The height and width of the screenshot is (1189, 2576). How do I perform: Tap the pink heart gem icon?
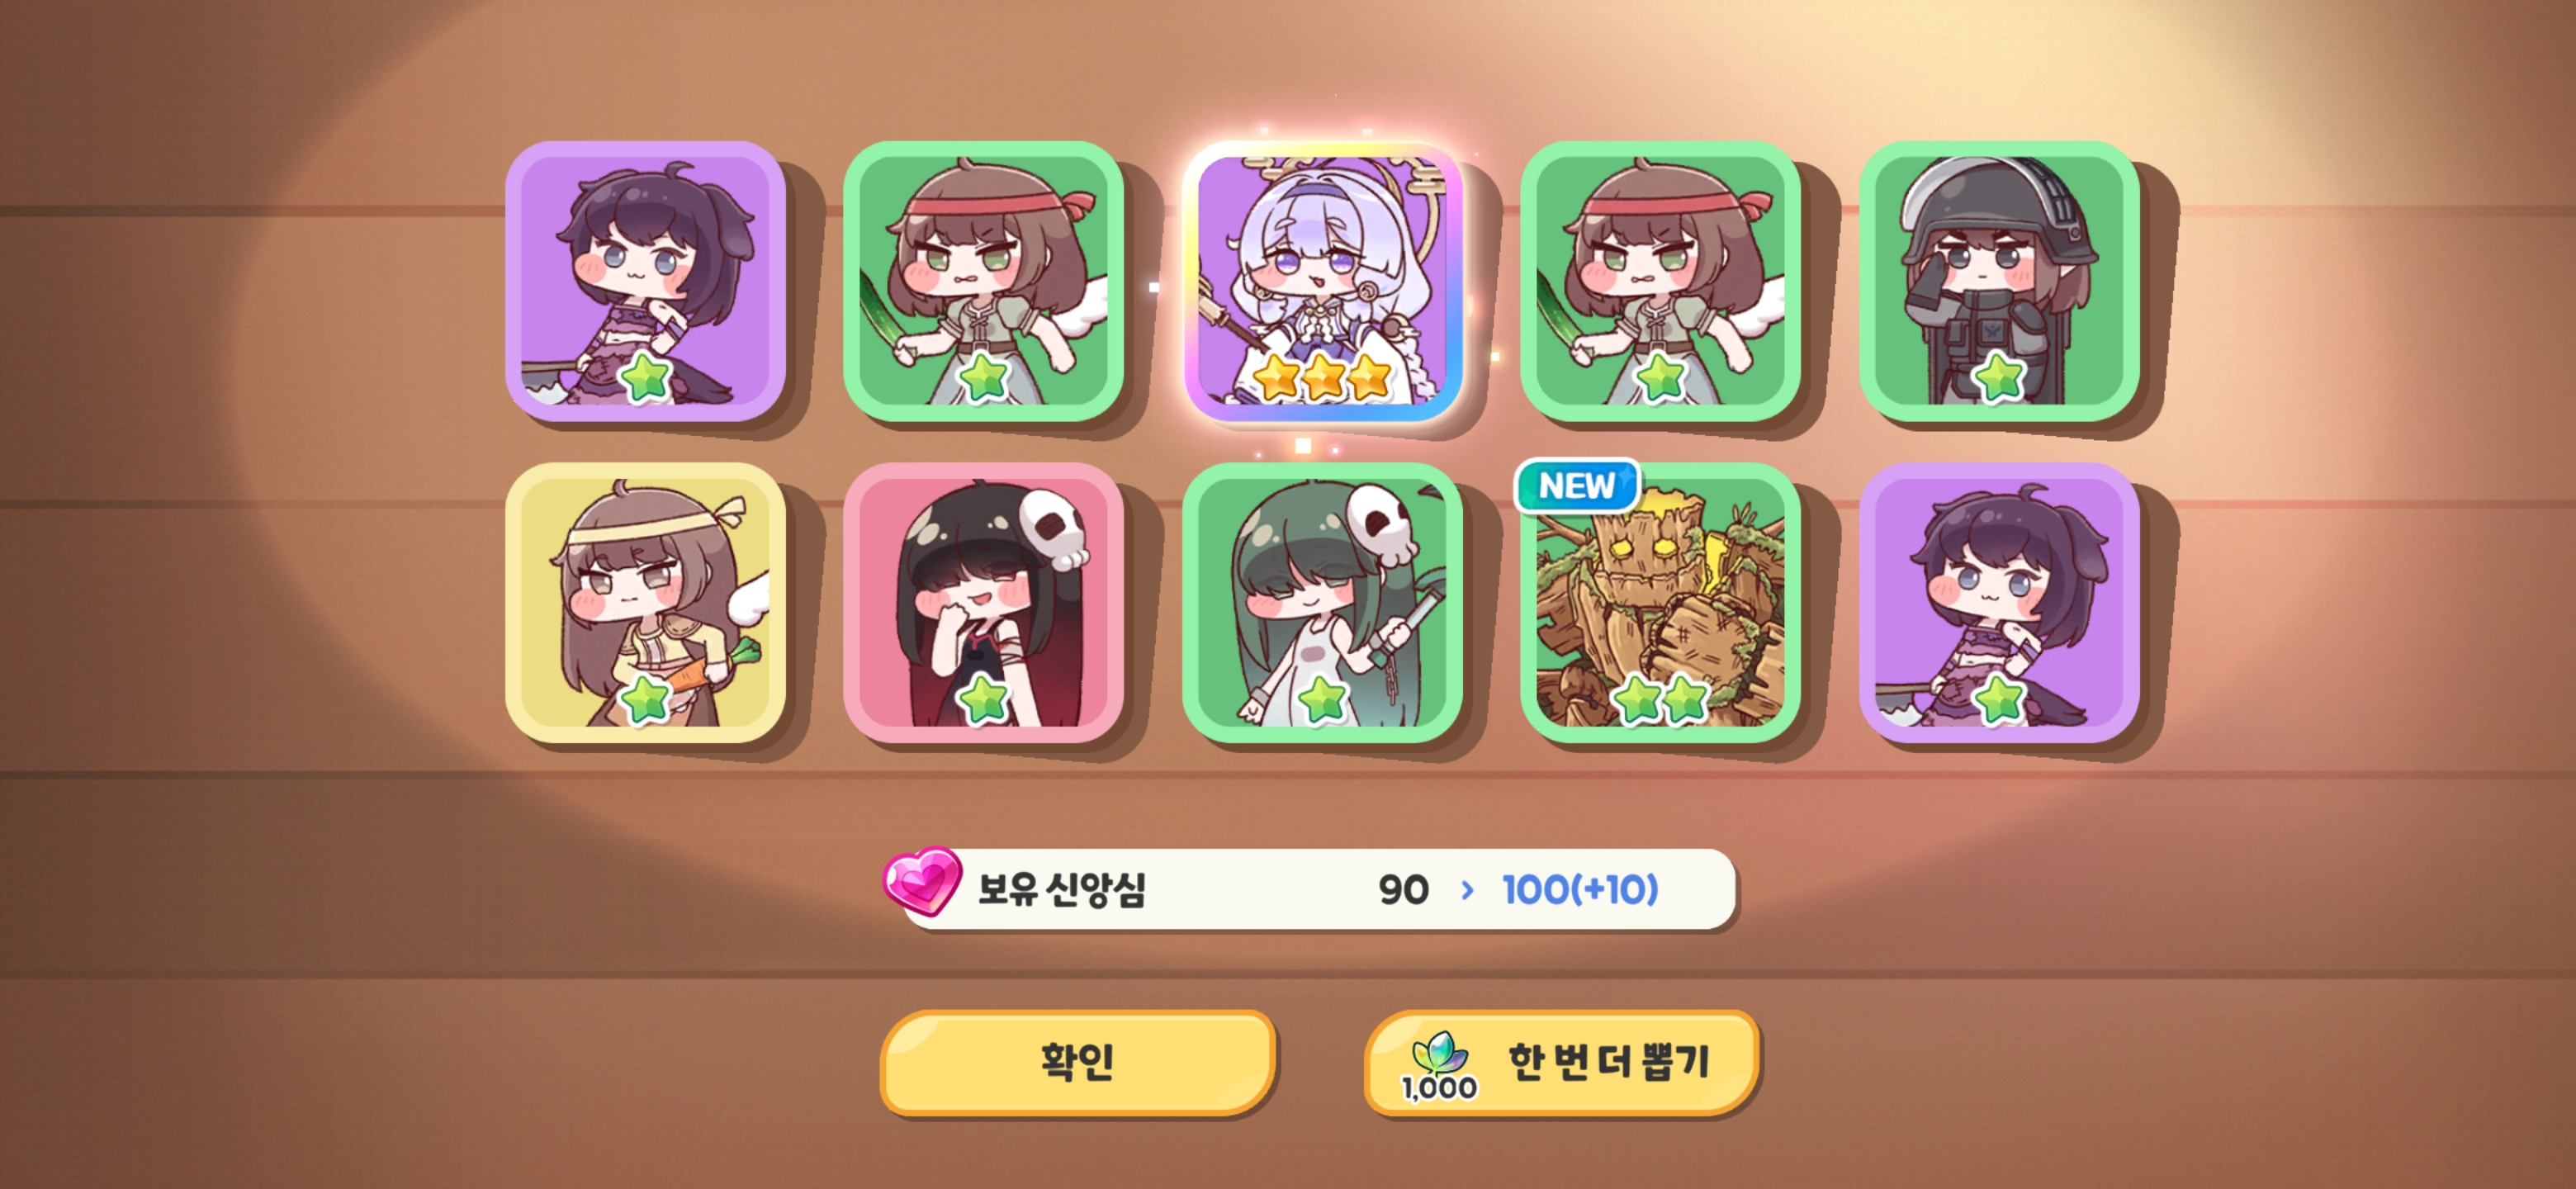coord(922,880)
